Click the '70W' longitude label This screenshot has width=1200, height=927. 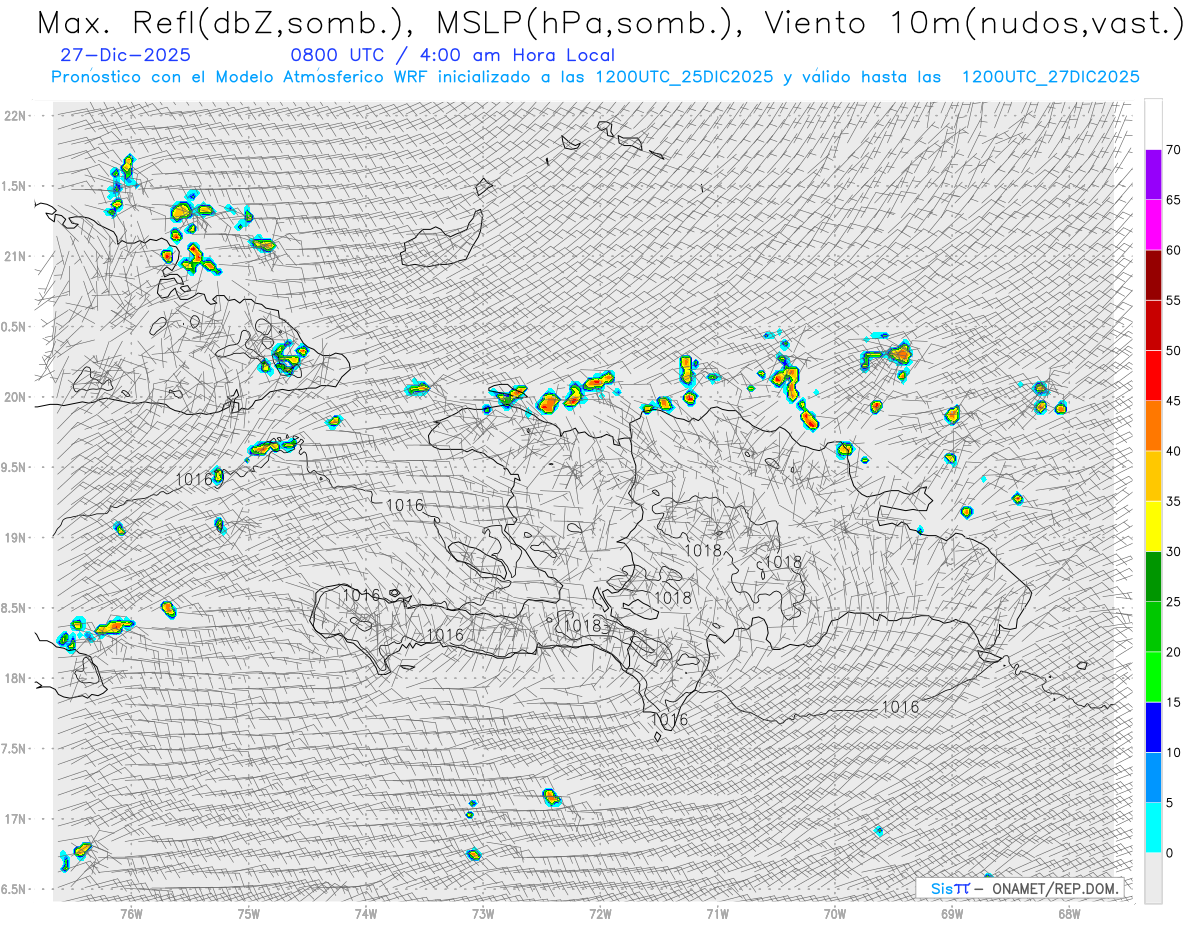(x=835, y=912)
